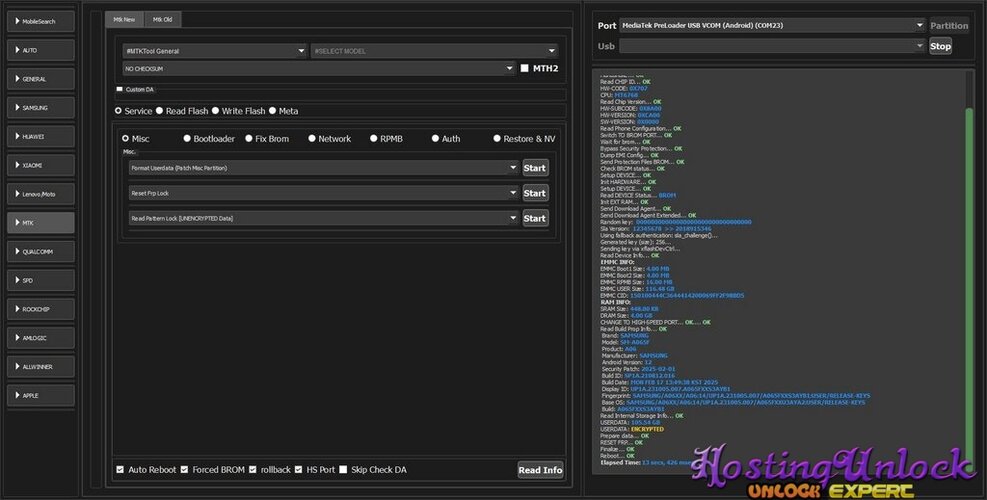Expand the AUTO sidebar category
The height and width of the screenshot is (500, 987).
click(41, 50)
